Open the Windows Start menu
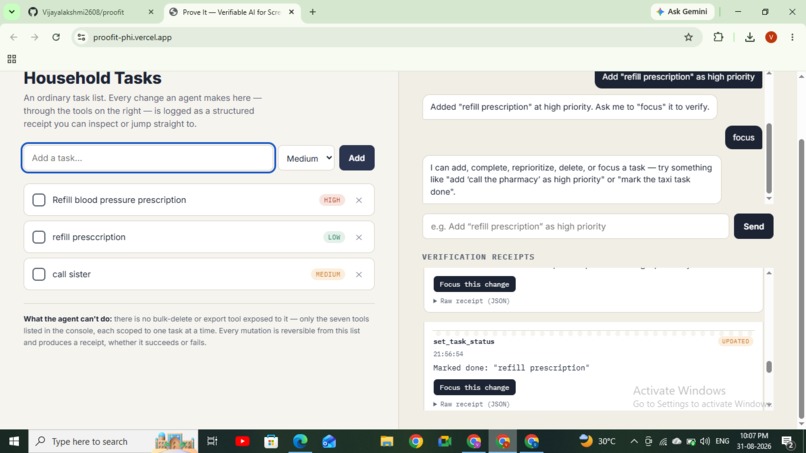806x453 pixels. coord(14,441)
